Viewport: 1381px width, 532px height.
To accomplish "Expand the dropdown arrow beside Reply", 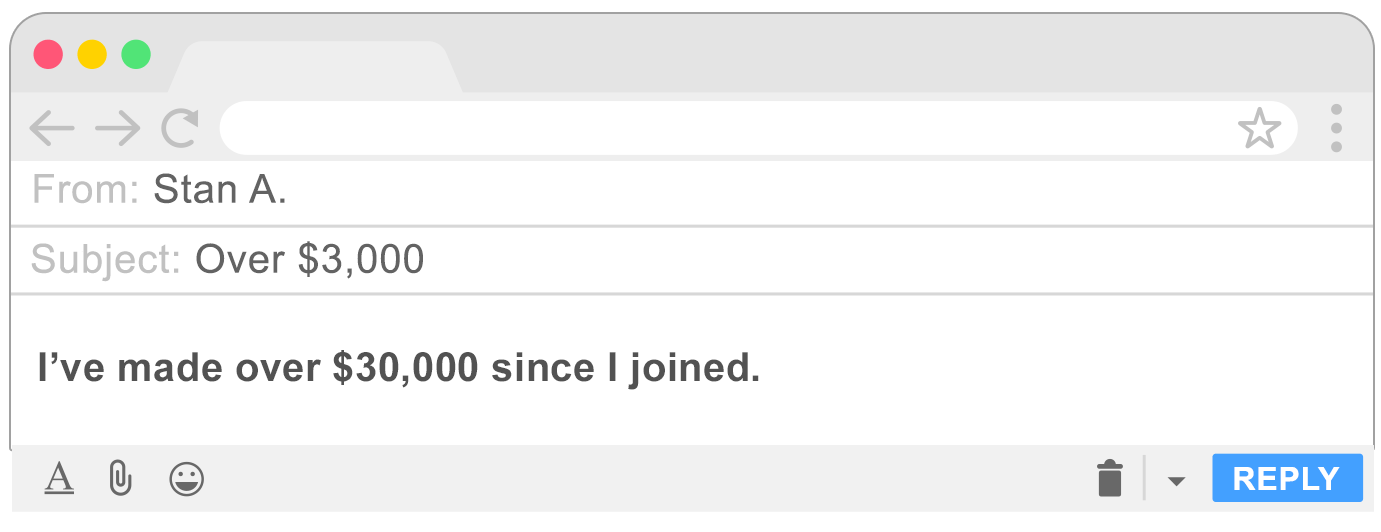I will point(1177,481).
